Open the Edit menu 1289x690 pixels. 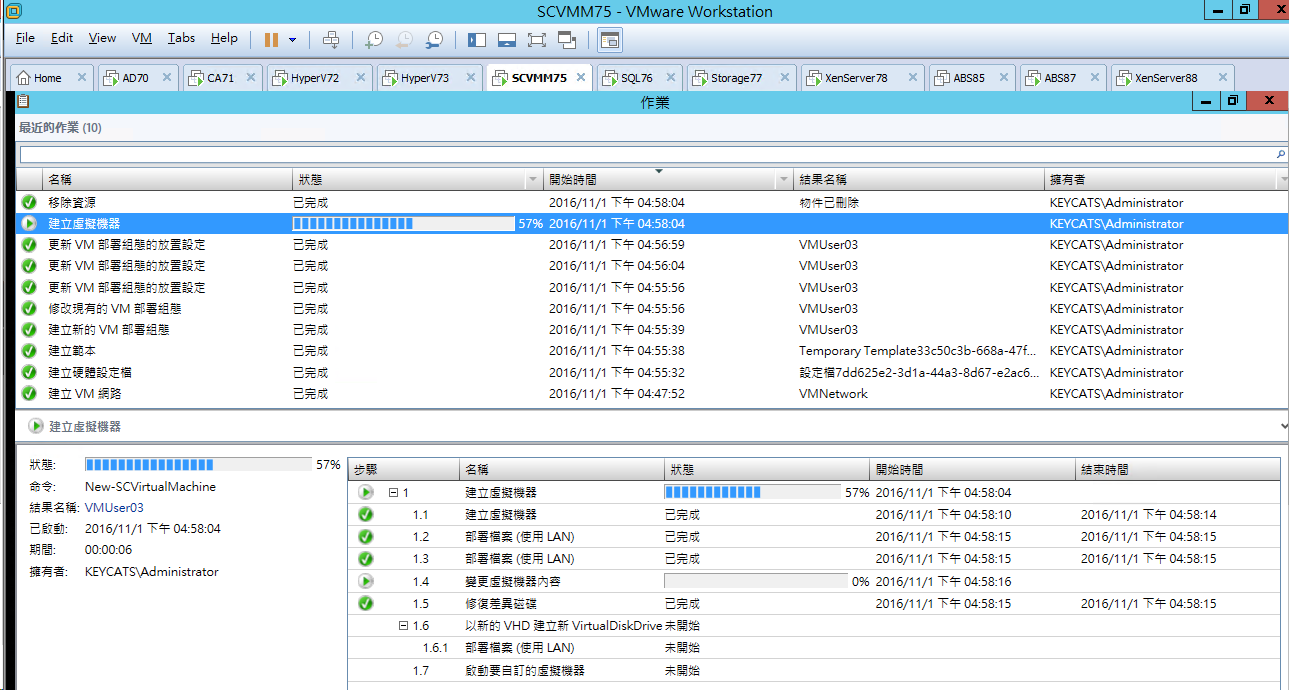(62, 38)
